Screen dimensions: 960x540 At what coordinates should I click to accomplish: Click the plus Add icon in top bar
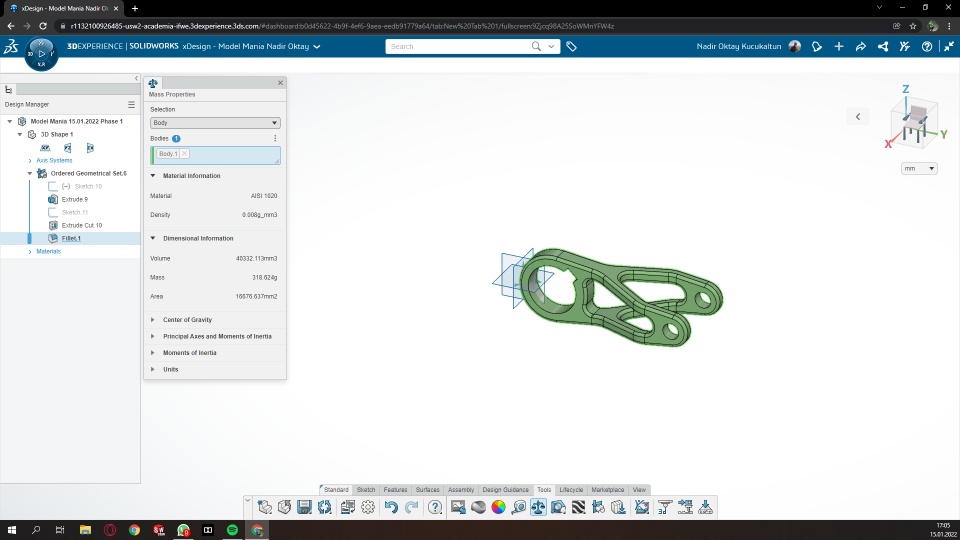(839, 47)
